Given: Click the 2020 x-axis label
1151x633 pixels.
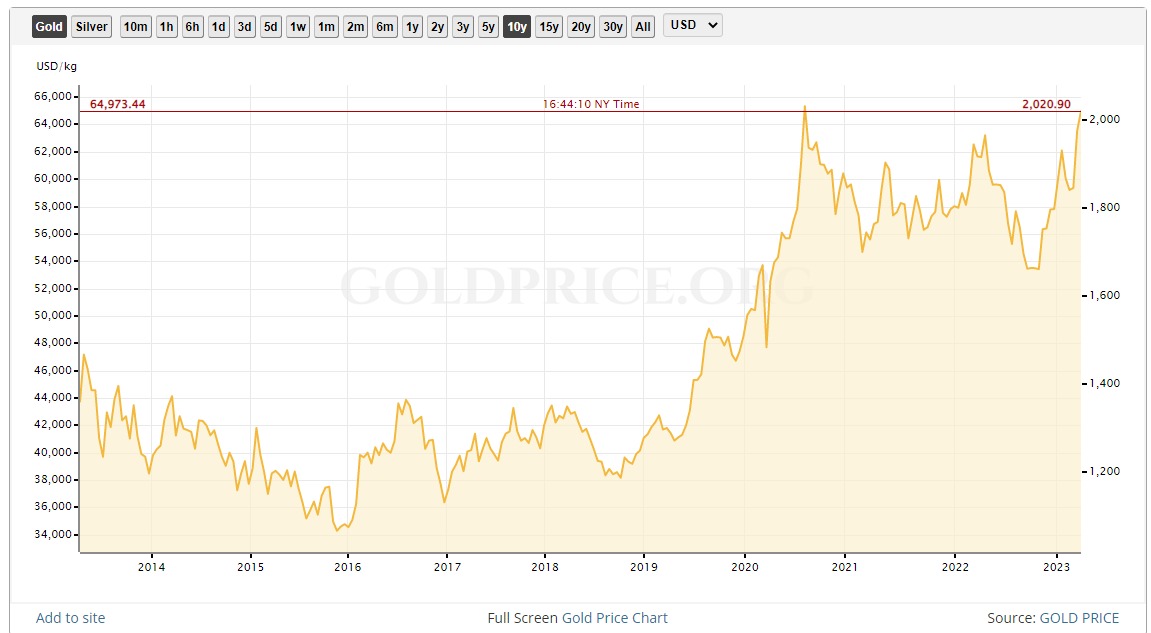Looking at the screenshot, I should [744, 567].
